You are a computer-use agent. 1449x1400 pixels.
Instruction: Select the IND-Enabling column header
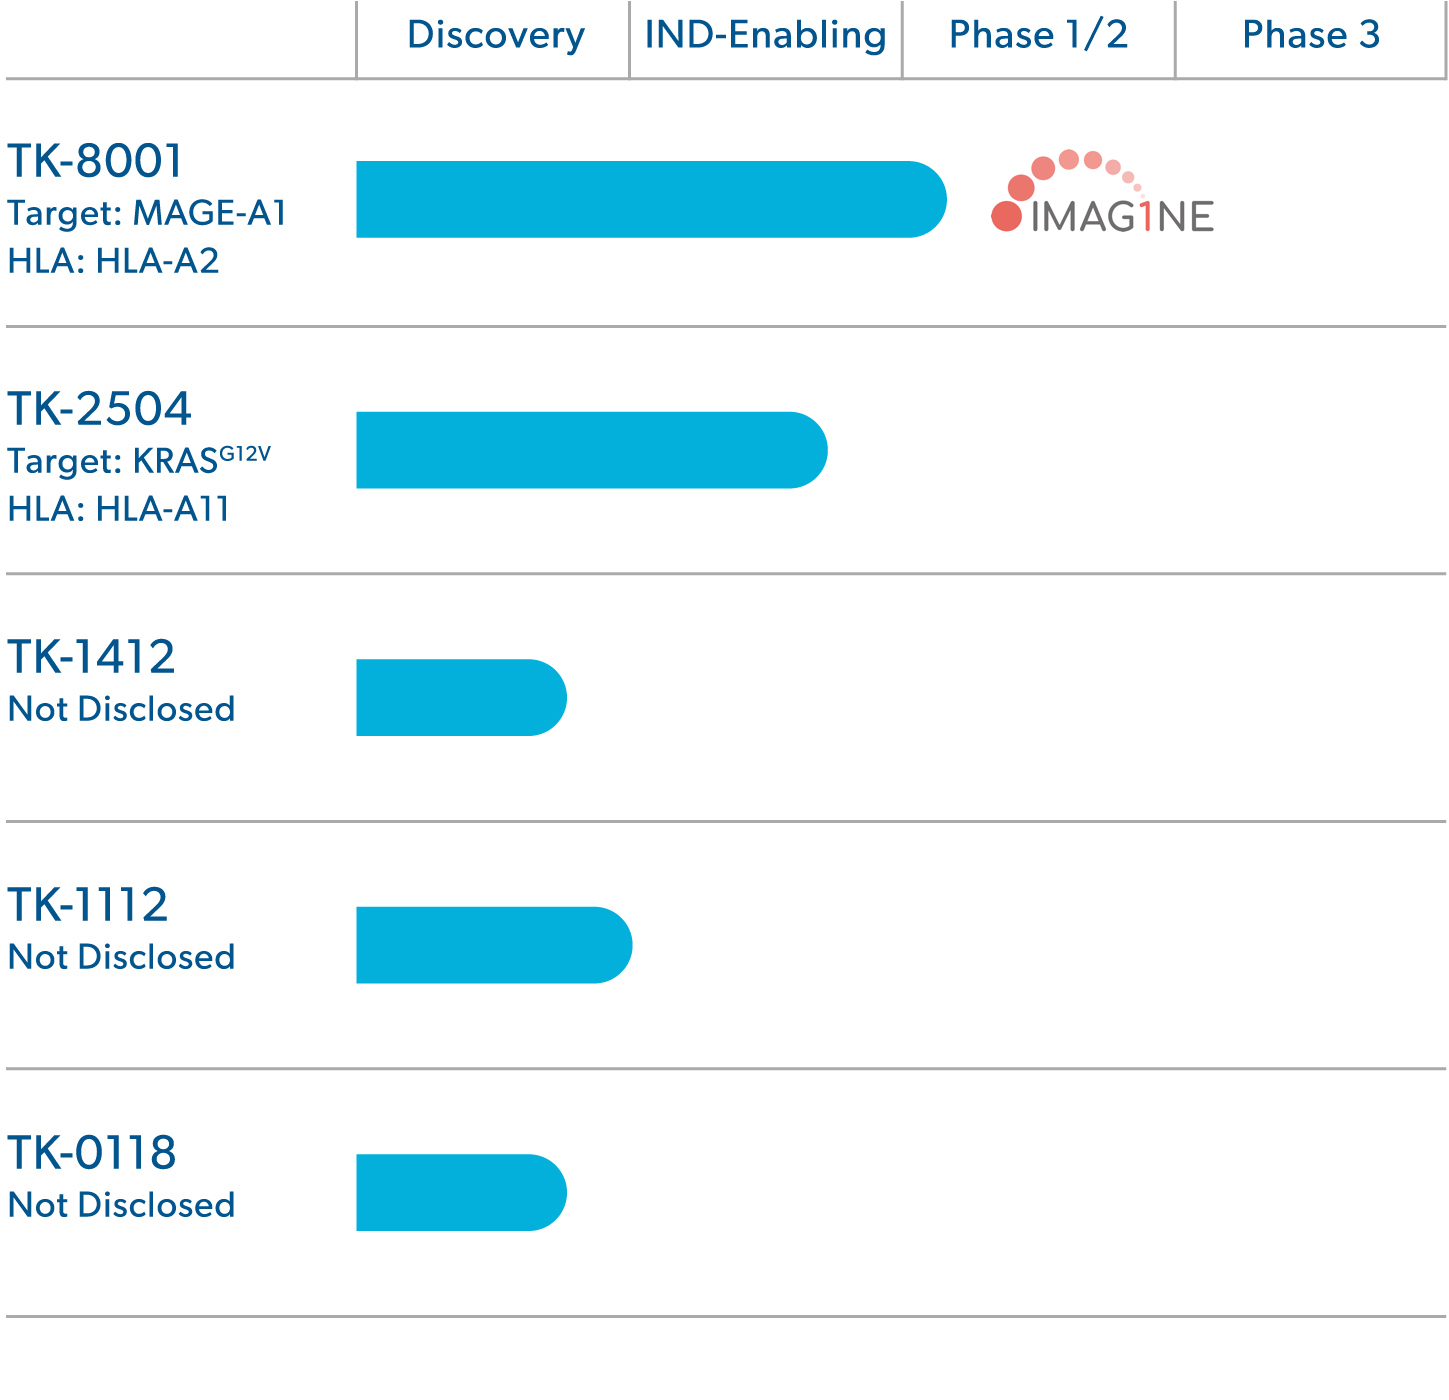pyautogui.click(x=765, y=35)
